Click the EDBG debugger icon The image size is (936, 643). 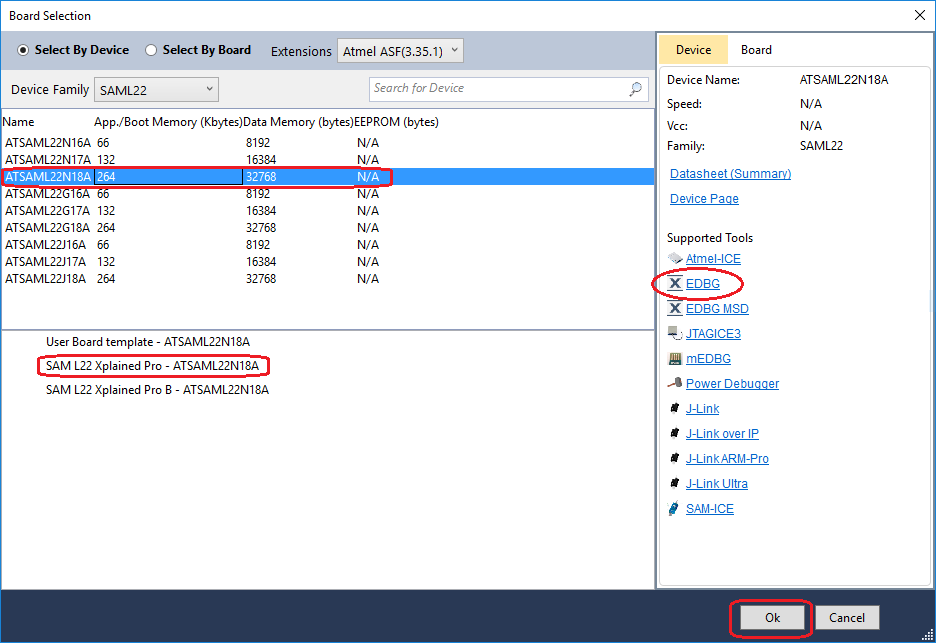[x=675, y=284]
